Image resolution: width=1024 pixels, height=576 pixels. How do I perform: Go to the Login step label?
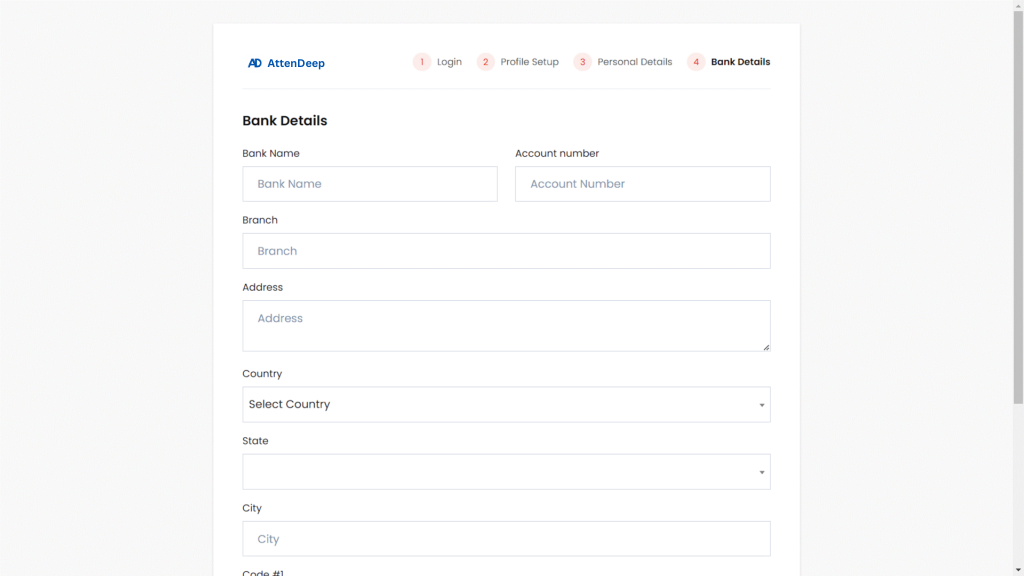click(x=449, y=62)
